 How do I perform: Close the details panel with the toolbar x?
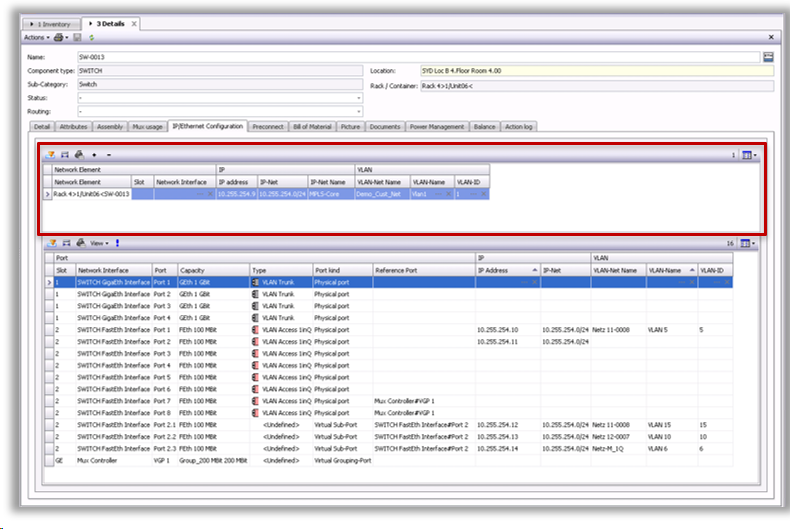[x=771, y=37]
